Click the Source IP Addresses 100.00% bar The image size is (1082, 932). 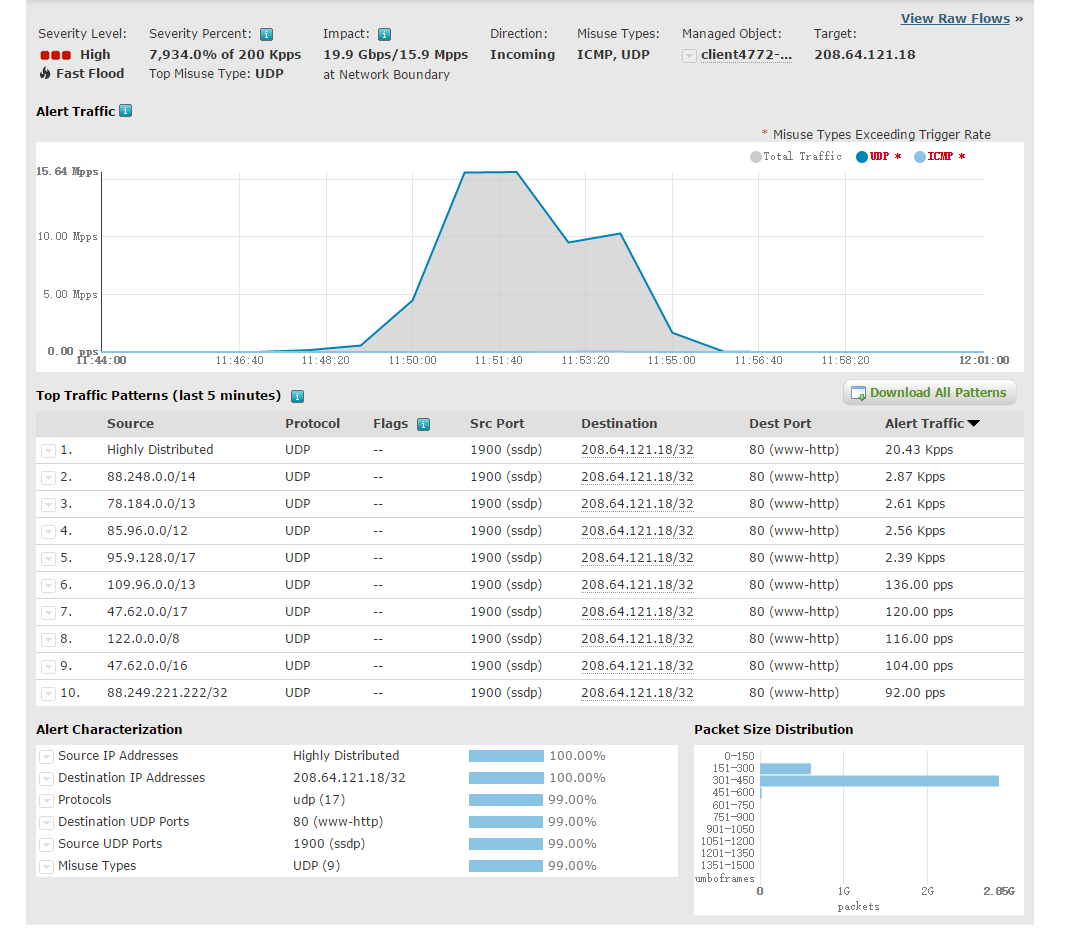pyautogui.click(x=506, y=756)
